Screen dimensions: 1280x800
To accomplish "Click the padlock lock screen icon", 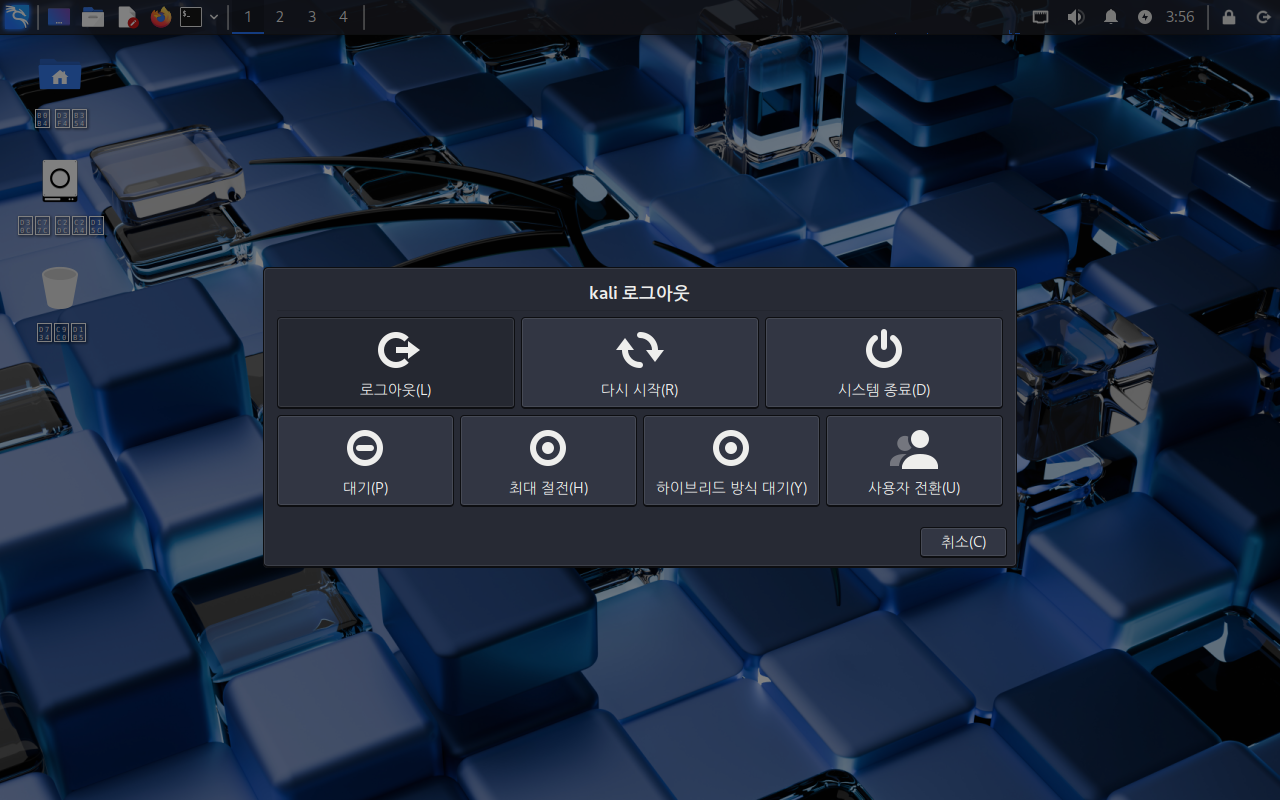I will coord(1228,17).
